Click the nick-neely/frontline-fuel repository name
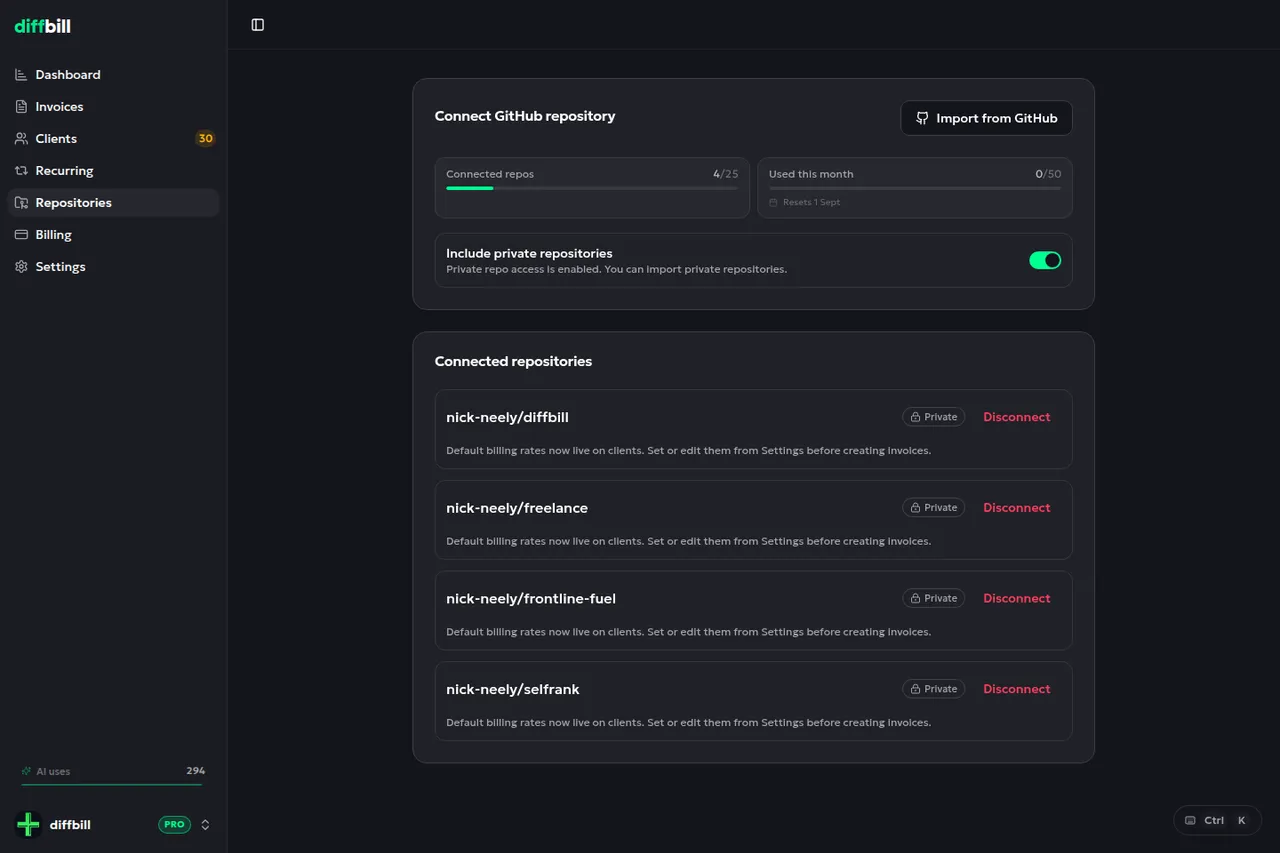 pos(531,598)
